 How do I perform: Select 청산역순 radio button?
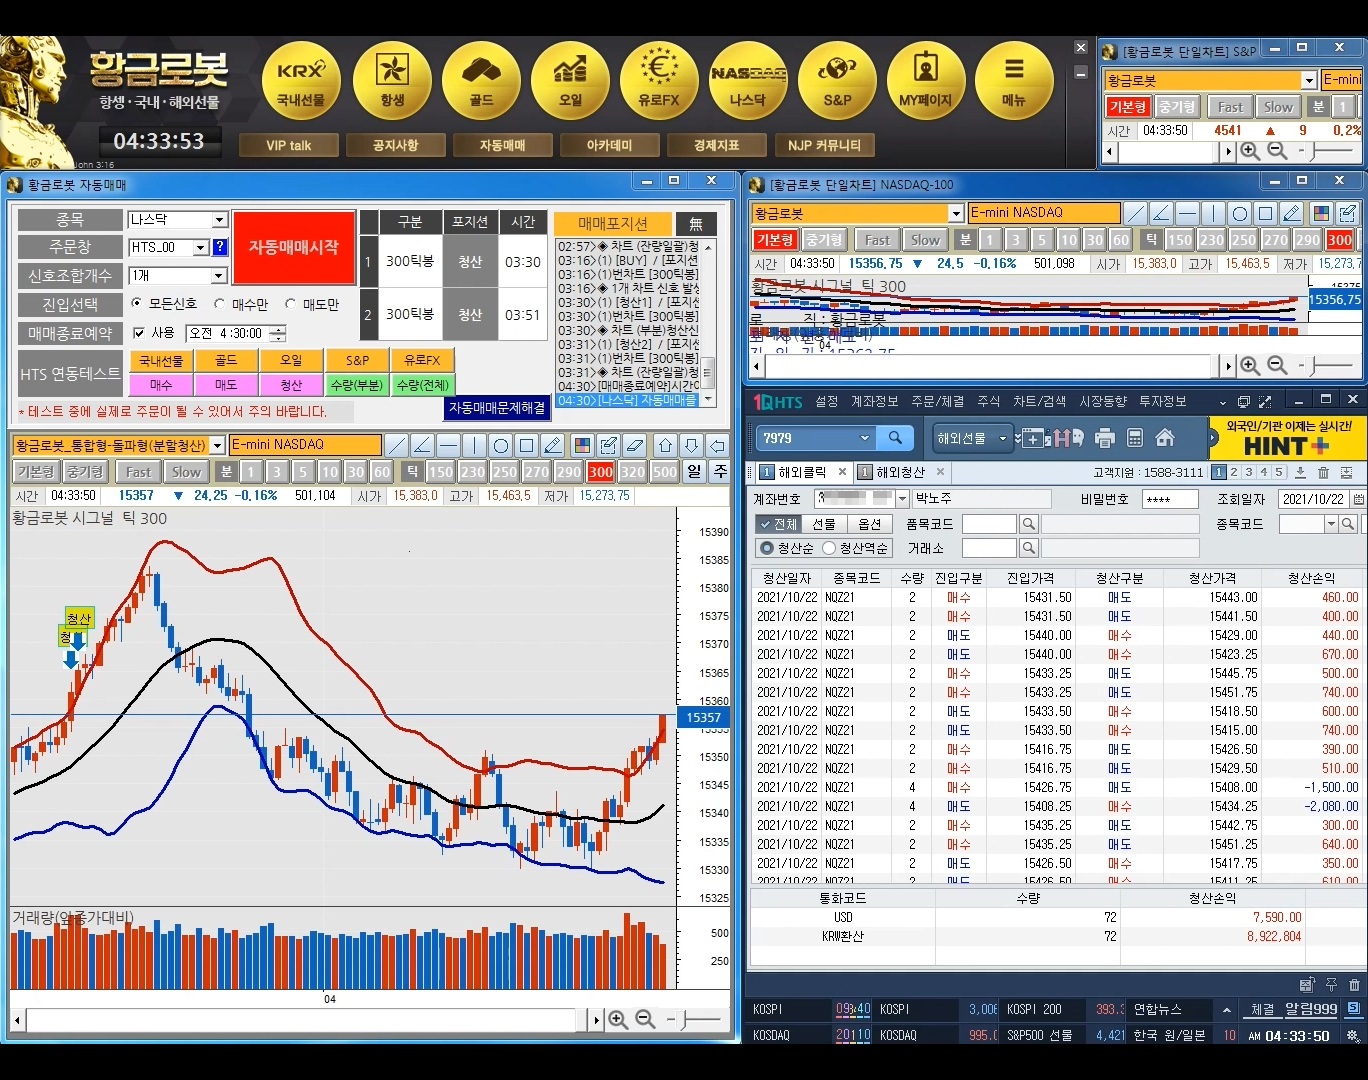pos(829,548)
